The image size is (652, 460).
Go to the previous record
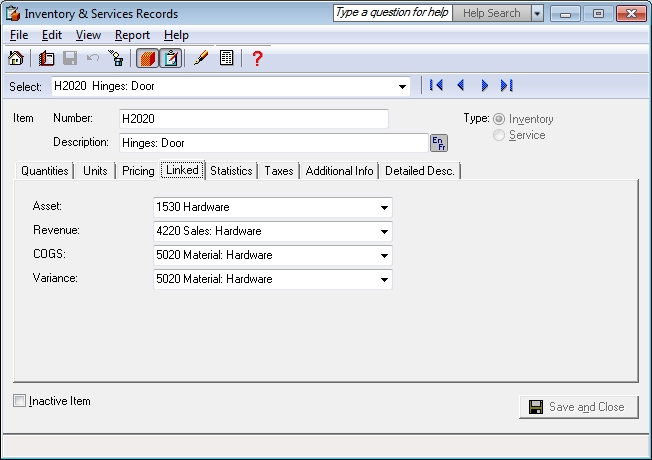tap(460, 86)
